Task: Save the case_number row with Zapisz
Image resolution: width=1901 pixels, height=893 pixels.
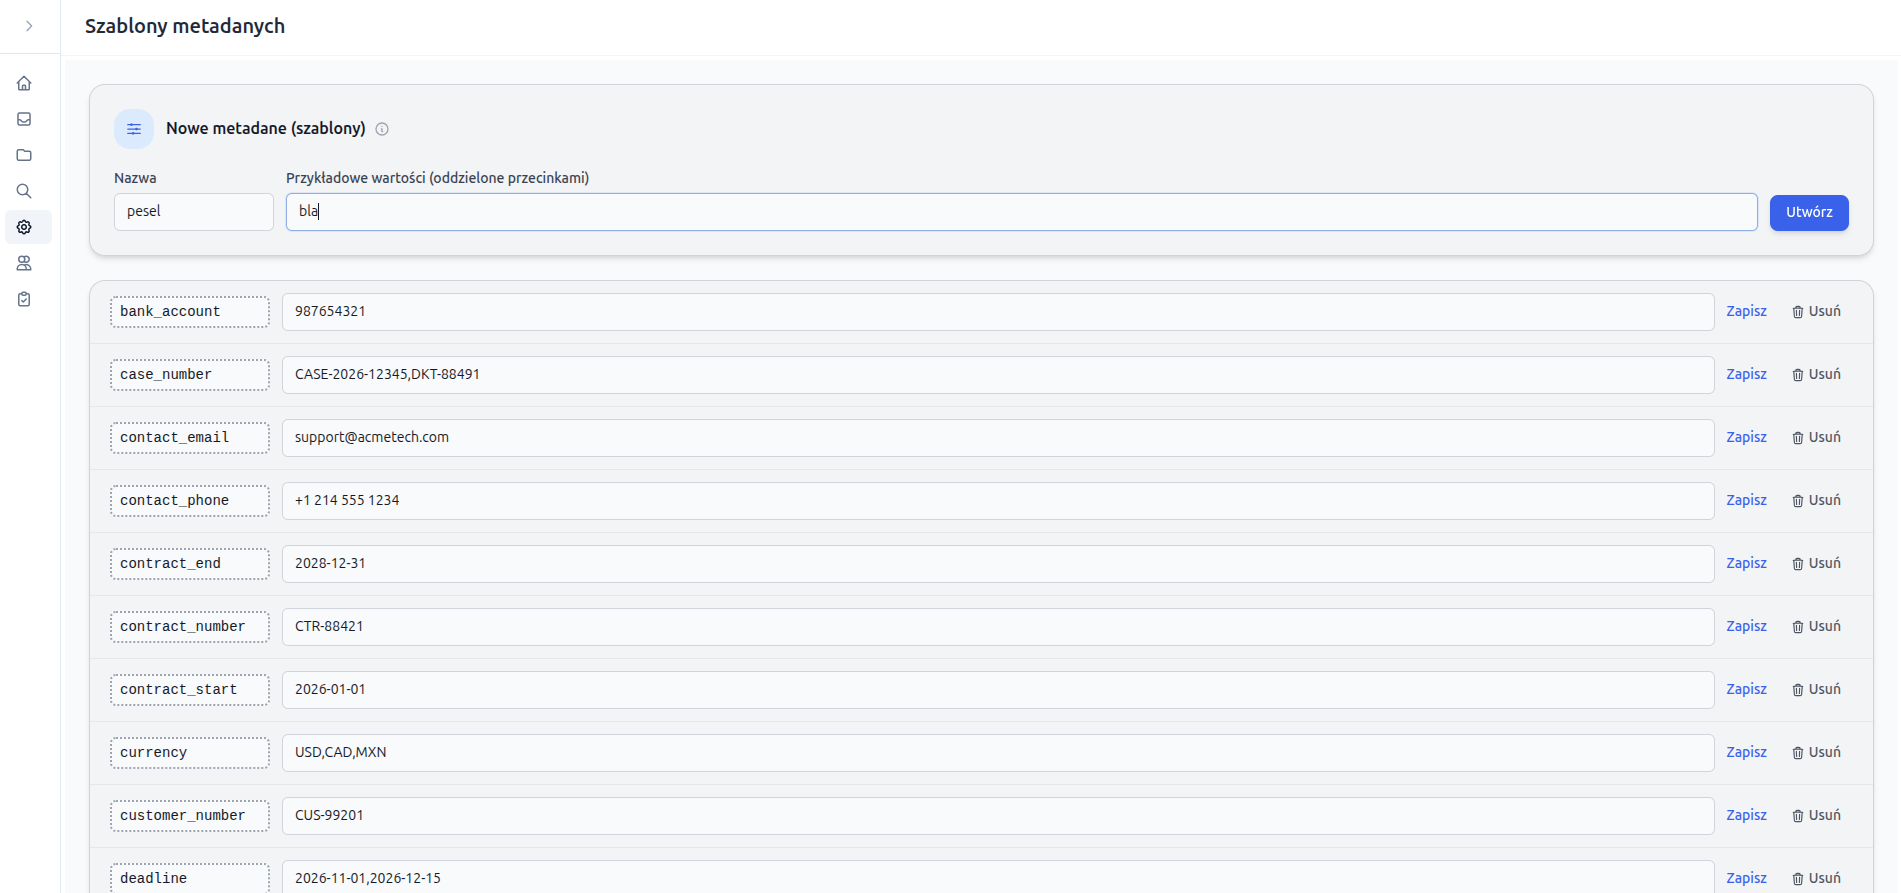Action: (1746, 375)
